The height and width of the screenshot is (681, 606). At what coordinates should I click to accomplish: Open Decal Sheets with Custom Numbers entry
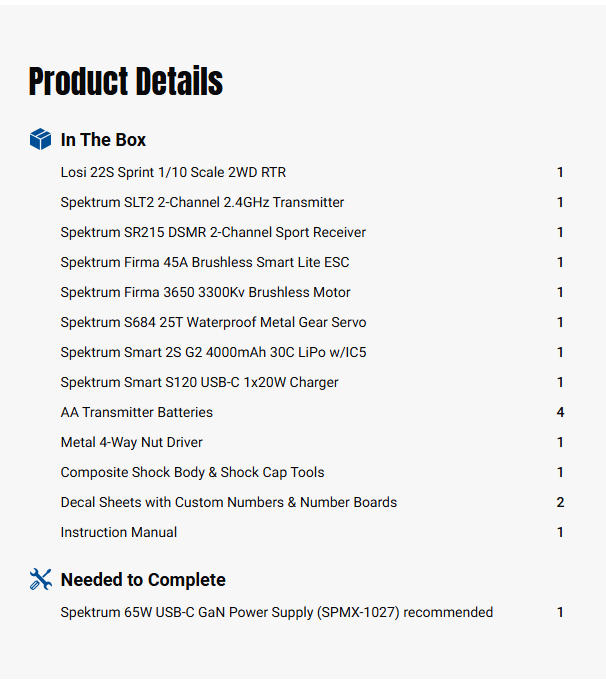tap(228, 502)
